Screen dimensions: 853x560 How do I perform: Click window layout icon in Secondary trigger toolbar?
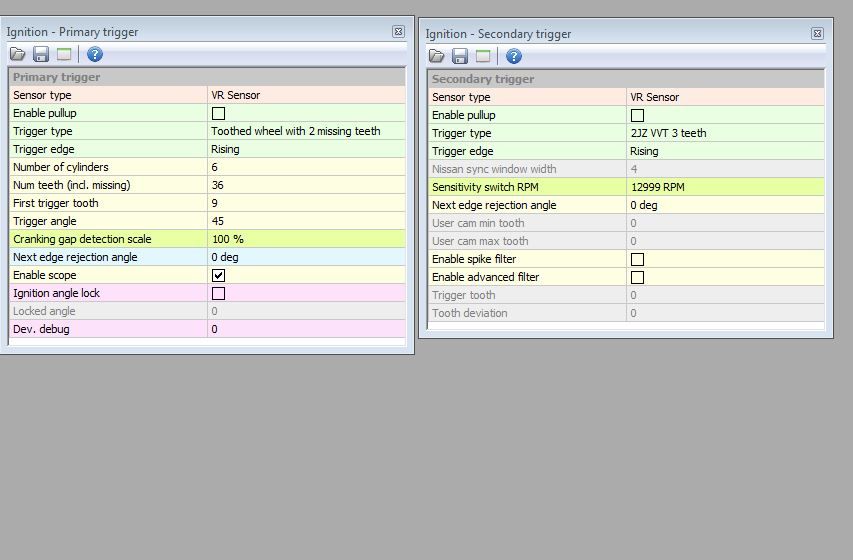click(x=483, y=56)
